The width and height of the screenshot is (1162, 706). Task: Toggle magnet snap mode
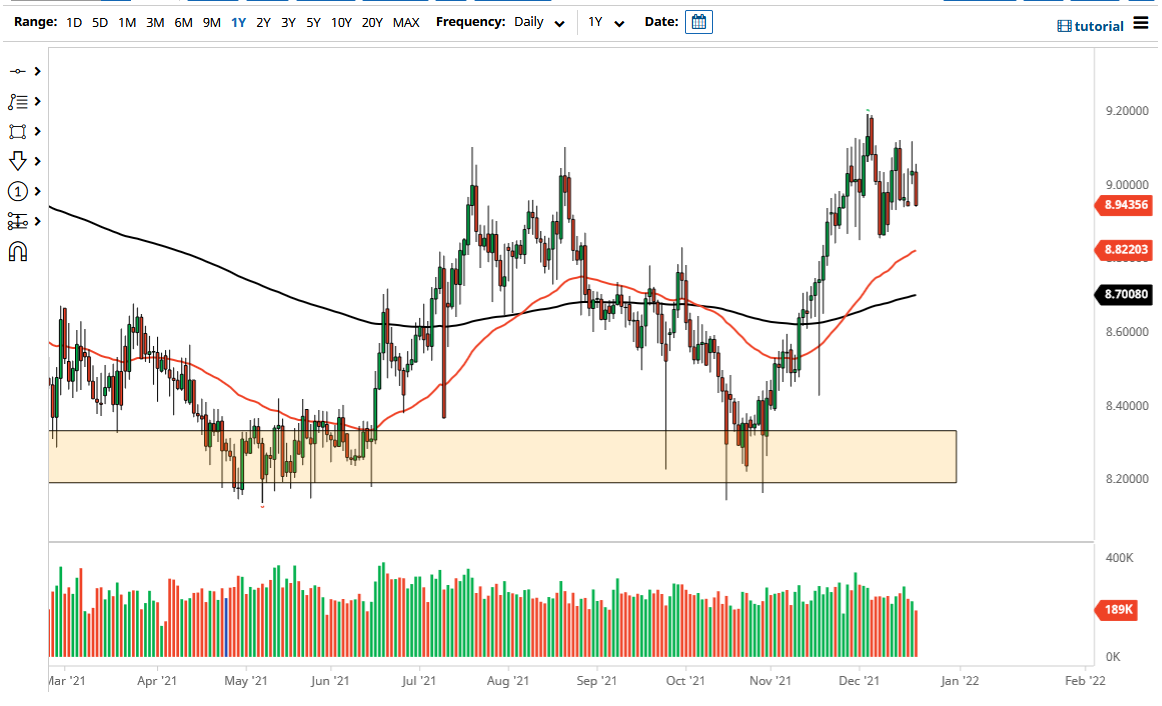tap(17, 251)
